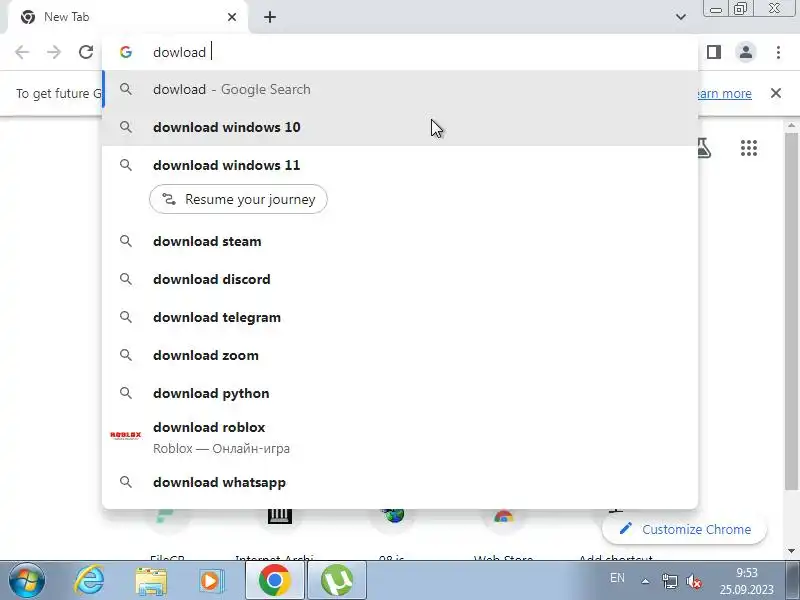Choose 'download discord' suggestion
The image size is (800, 600).
tap(400, 279)
